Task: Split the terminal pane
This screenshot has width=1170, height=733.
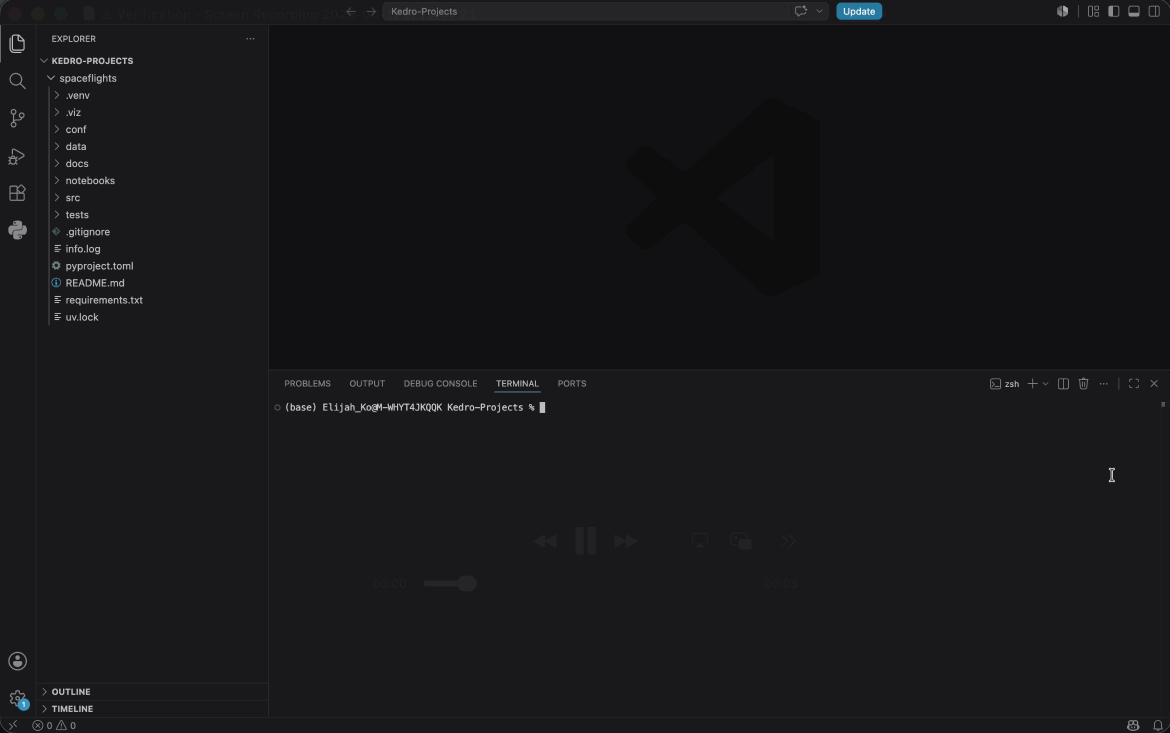Action: (1063, 384)
